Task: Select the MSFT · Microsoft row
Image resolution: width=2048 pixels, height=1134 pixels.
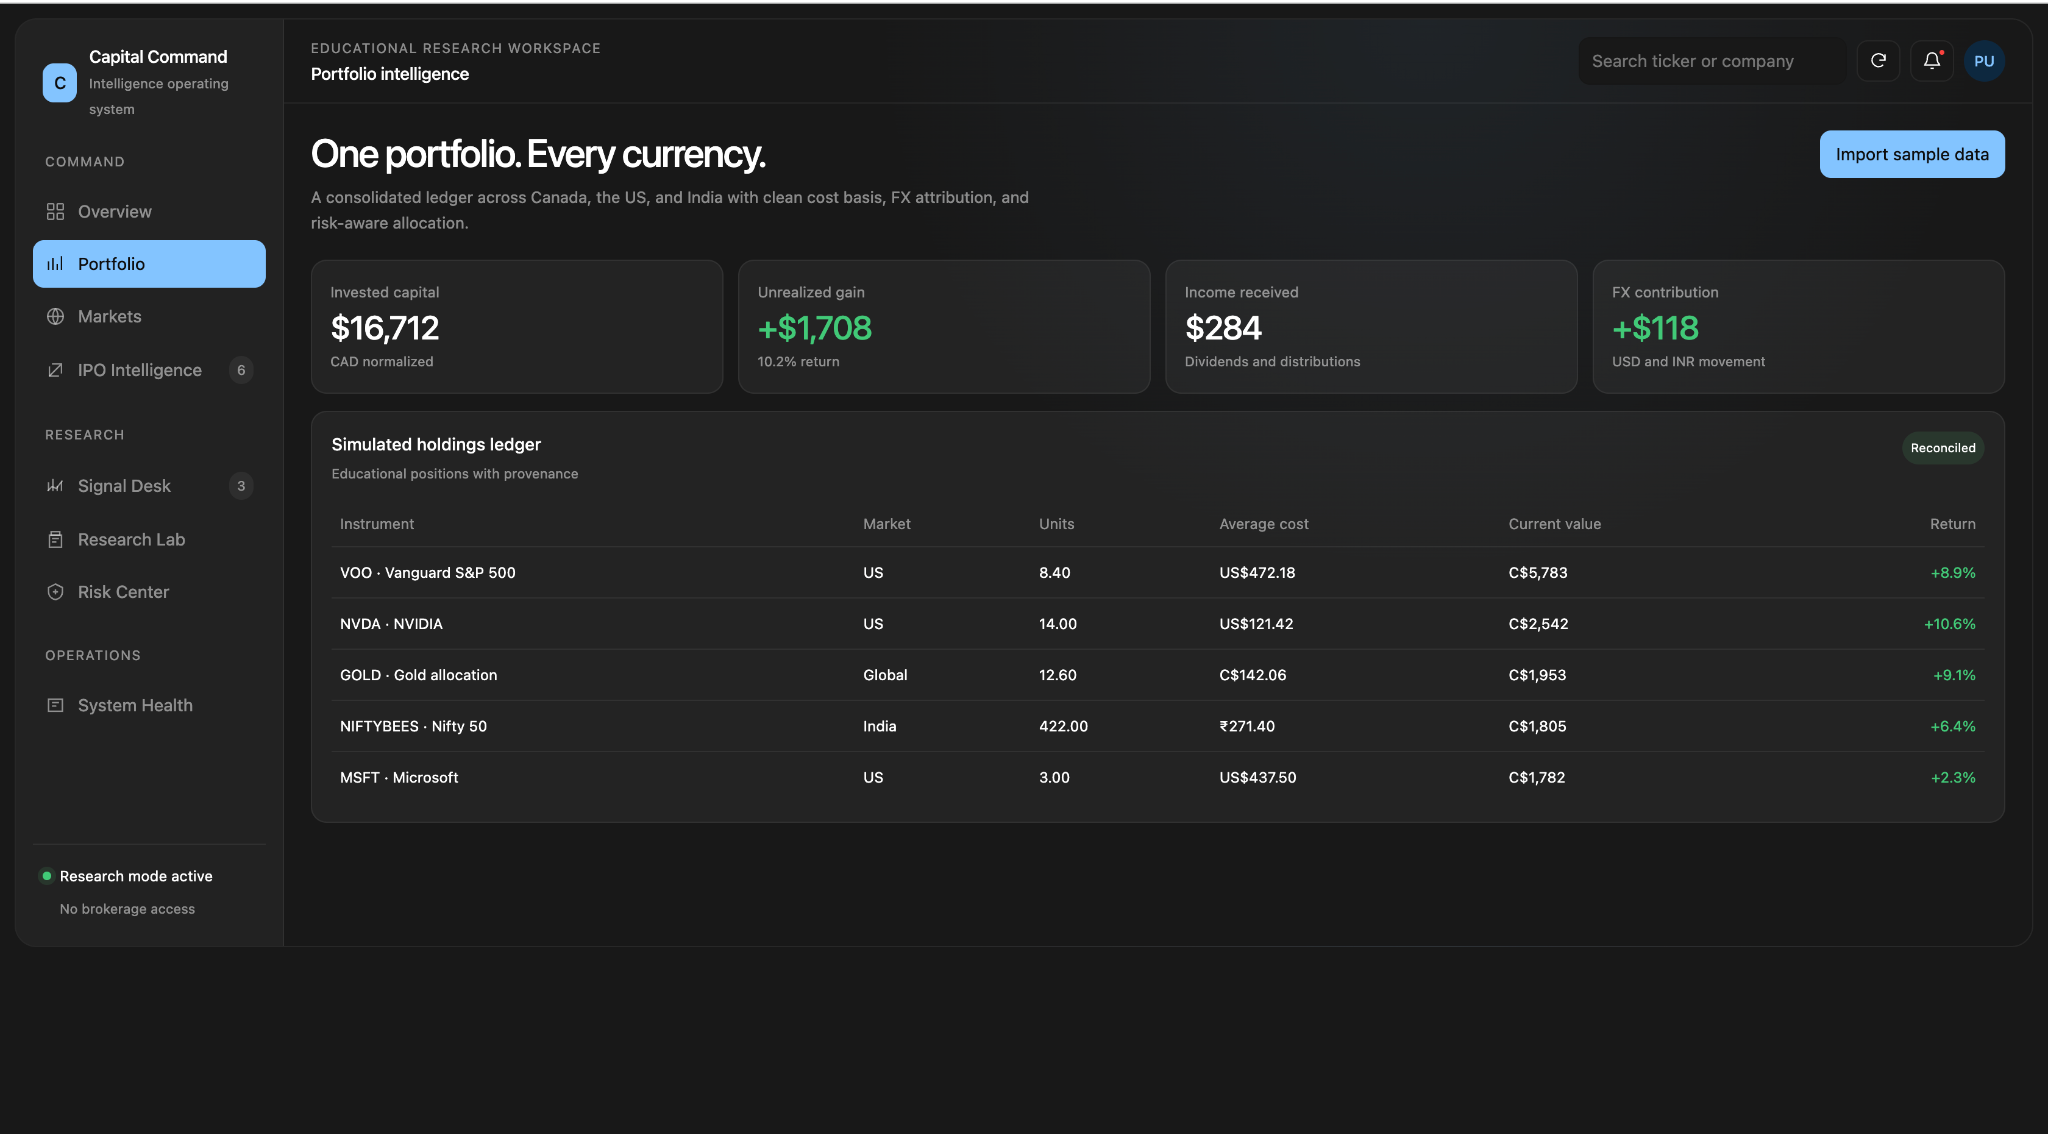Action: [1158, 777]
